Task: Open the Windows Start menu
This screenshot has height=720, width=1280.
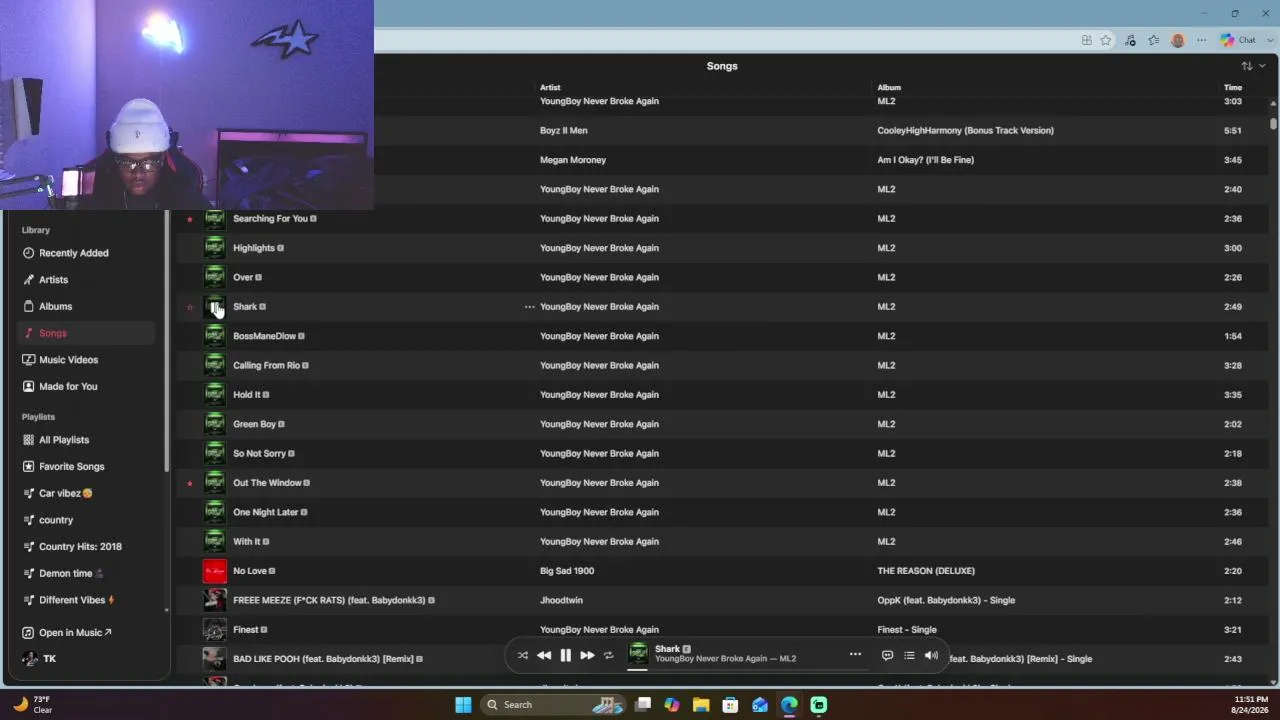Action: tap(463, 705)
